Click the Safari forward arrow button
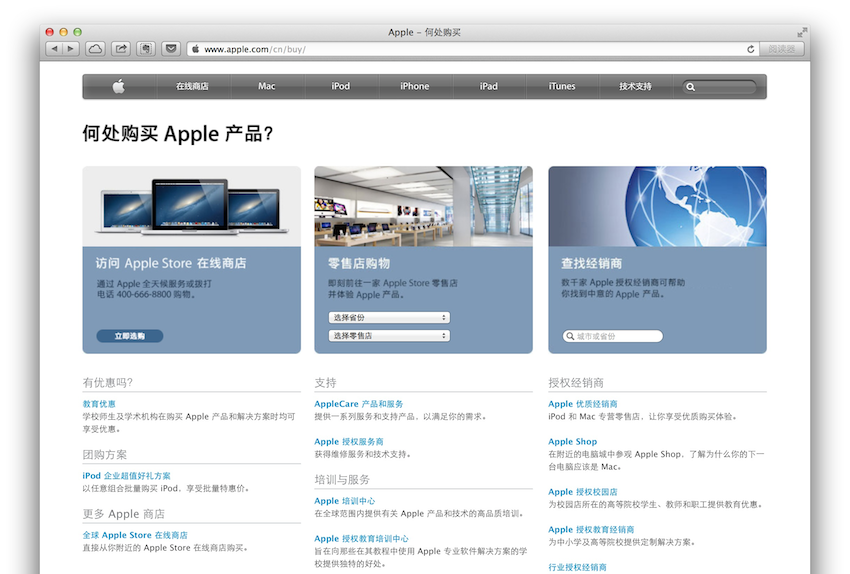The width and height of the screenshot is (850, 574). tap(71, 49)
